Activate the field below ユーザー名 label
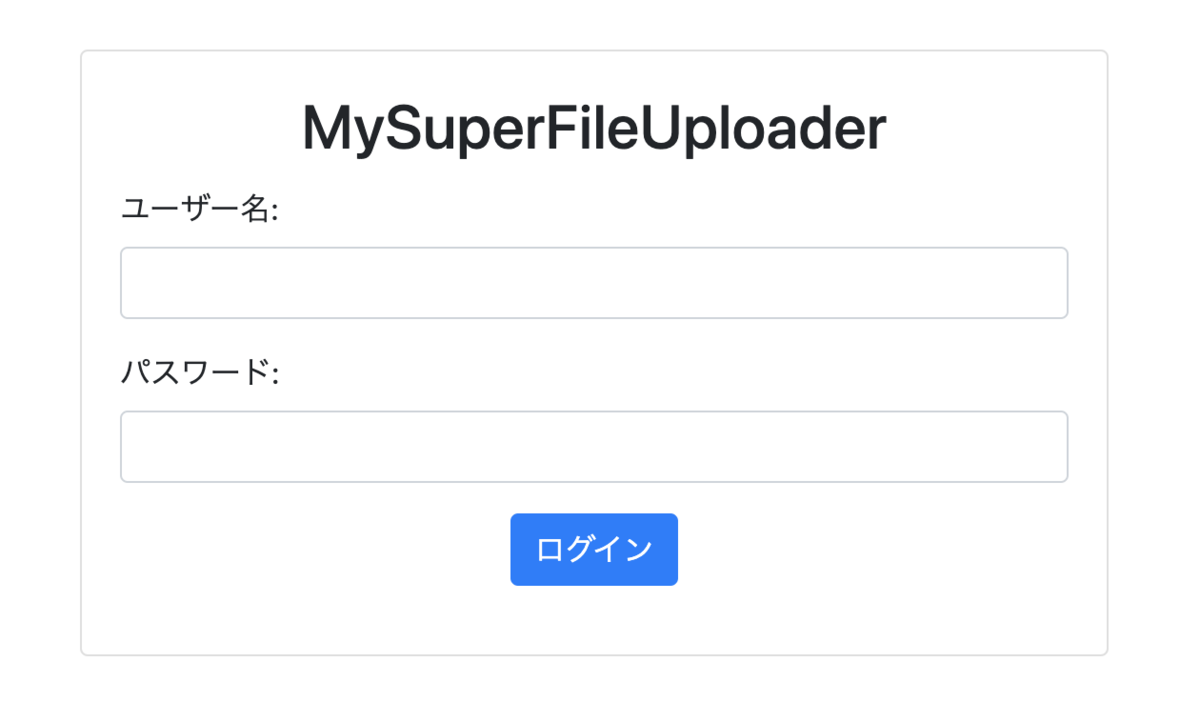The image size is (1200, 722). pos(594,283)
